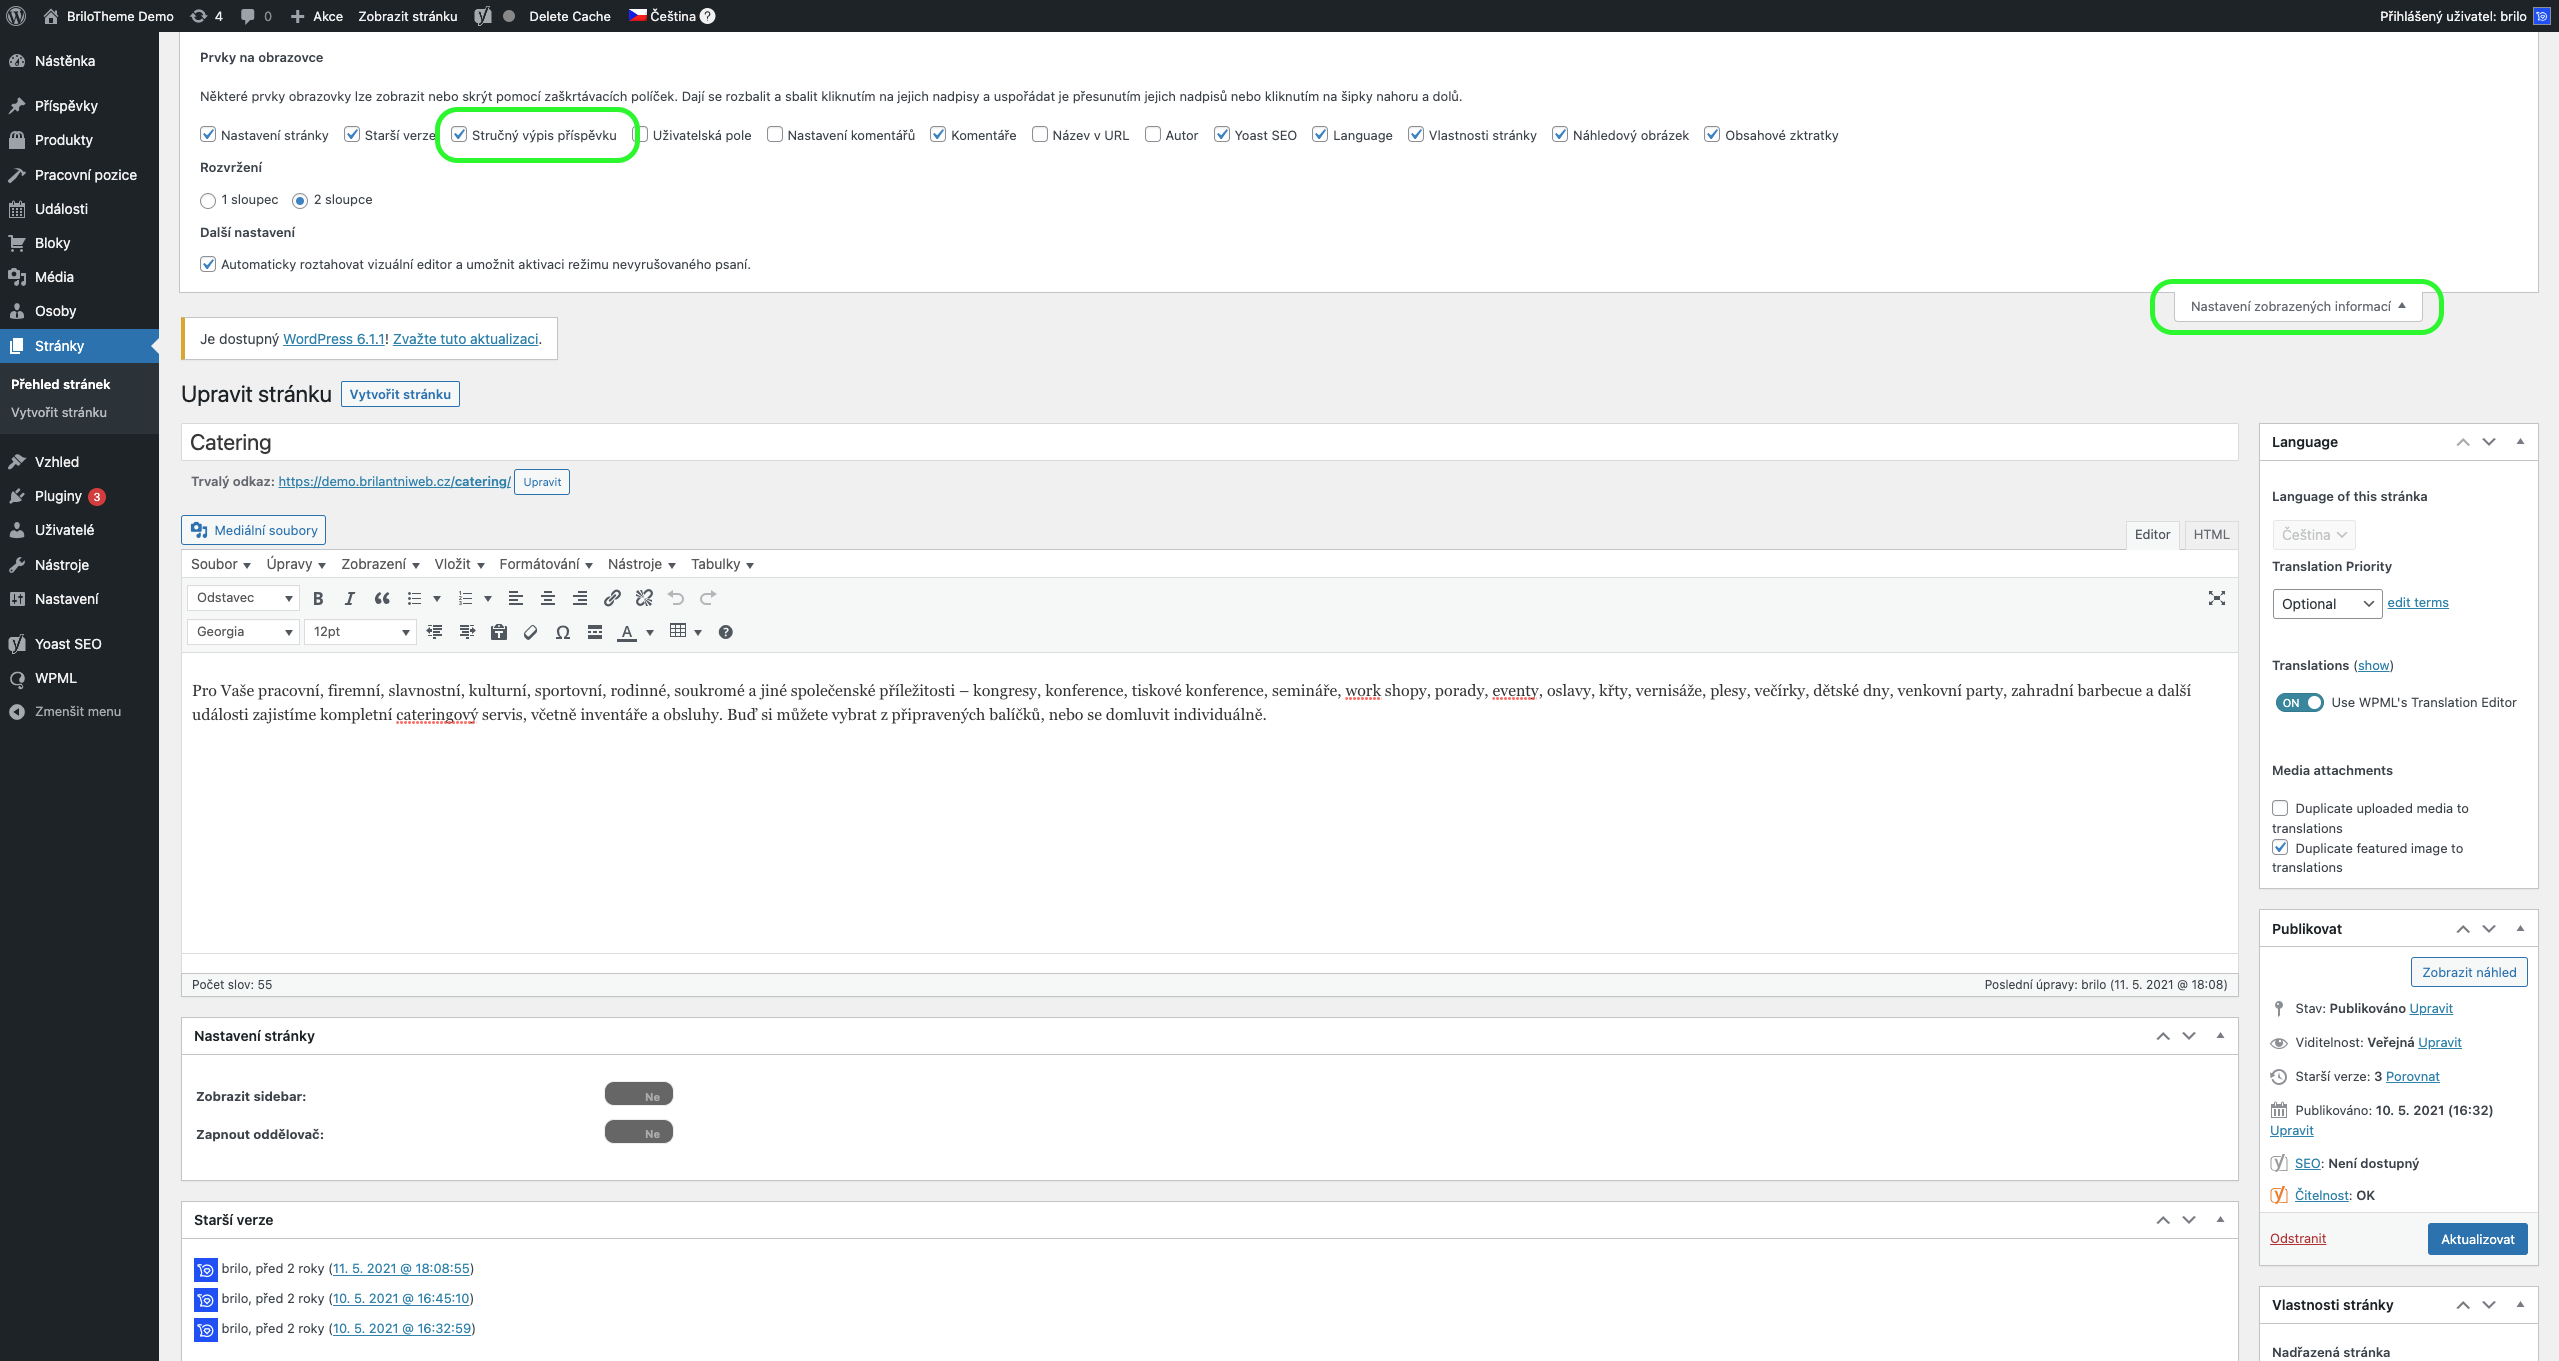Insert special character with Omega icon
Screen dimensions: 2559x1361
pyautogui.click(x=563, y=632)
